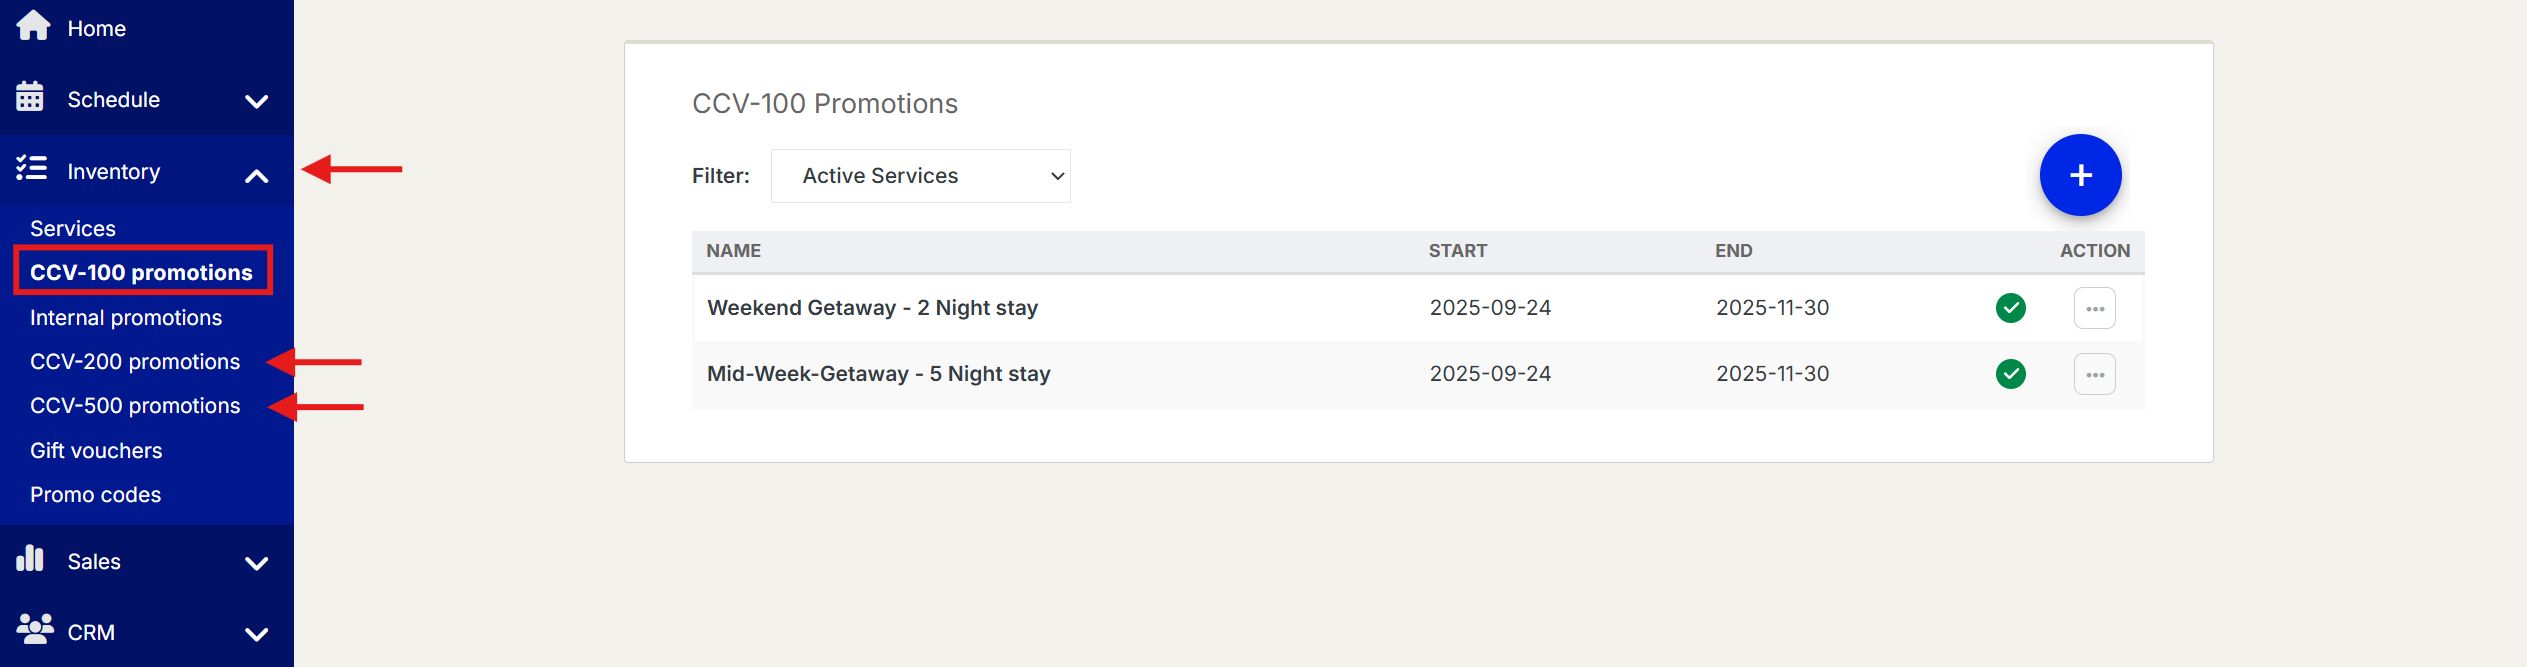Expand the Sales menu chevron
The height and width of the screenshot is (667, 2527).
[x=256, y=563]
